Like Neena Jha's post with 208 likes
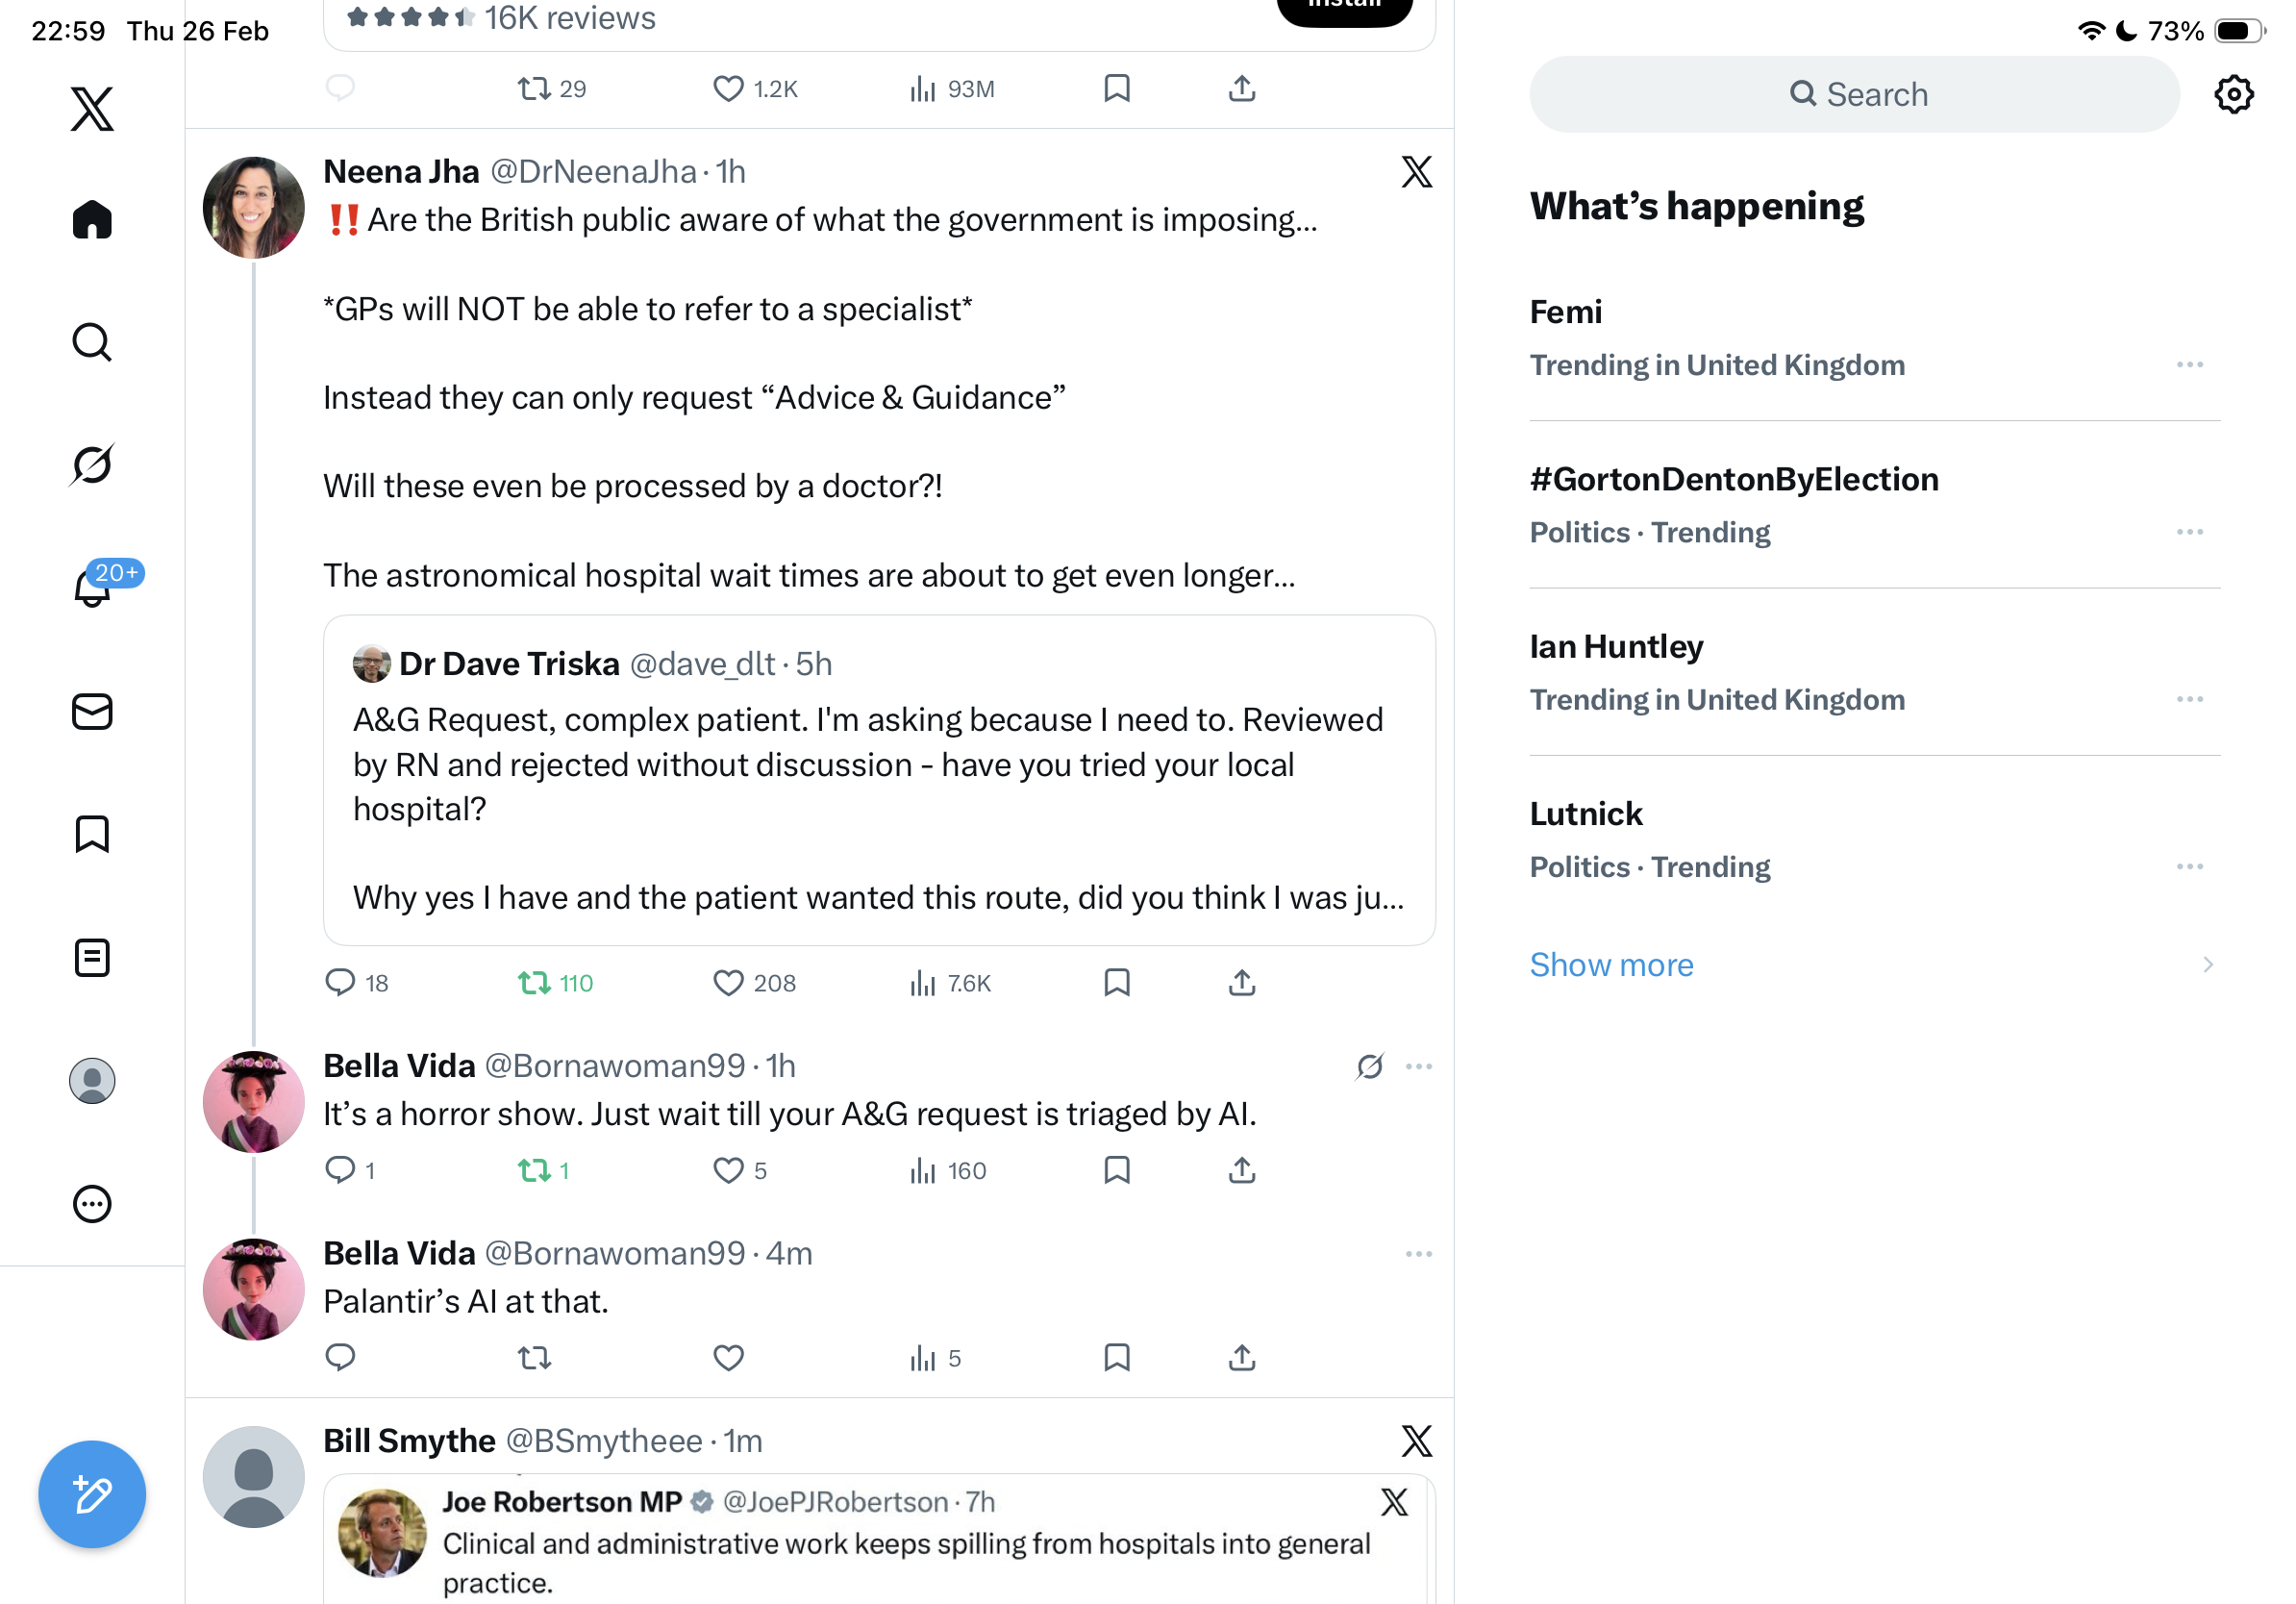The image size is (2296, 1604). click(728, 983)
